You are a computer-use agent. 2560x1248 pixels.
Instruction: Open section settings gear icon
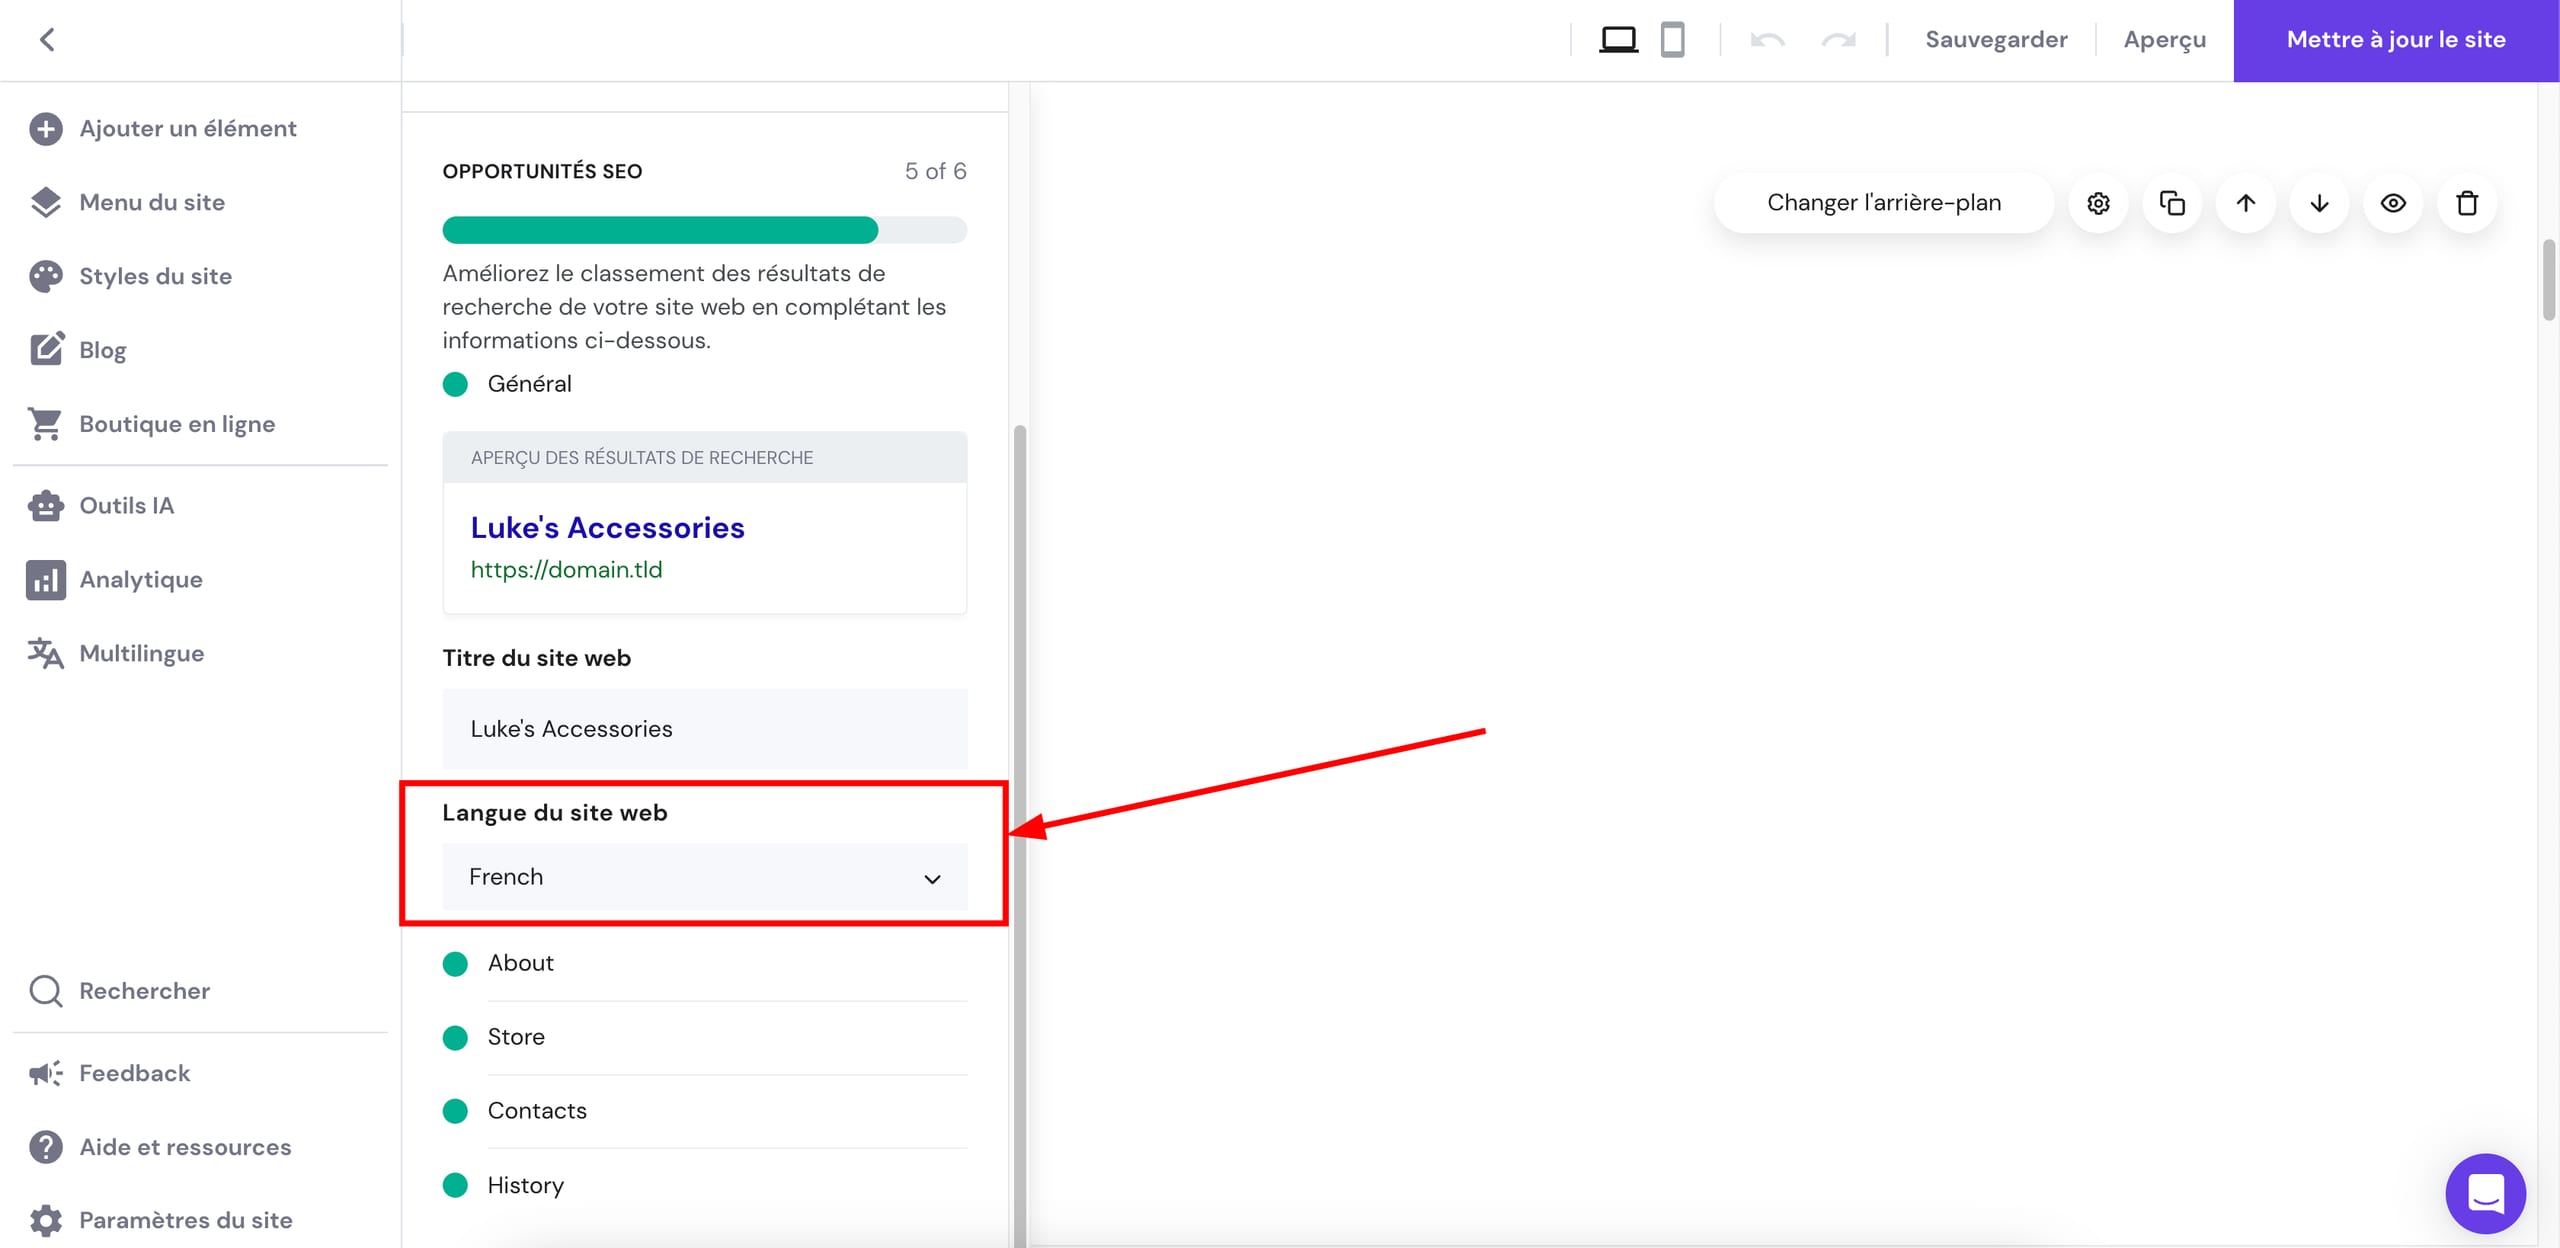[2098, 203]
